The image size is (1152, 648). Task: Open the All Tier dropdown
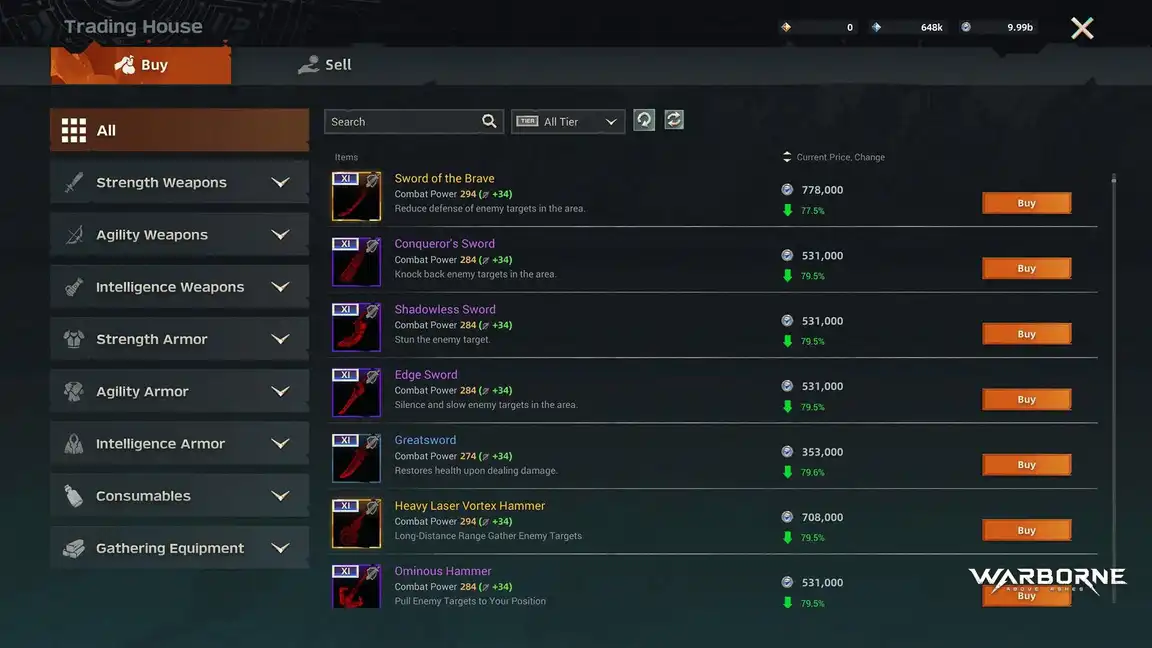coord(568,122)
